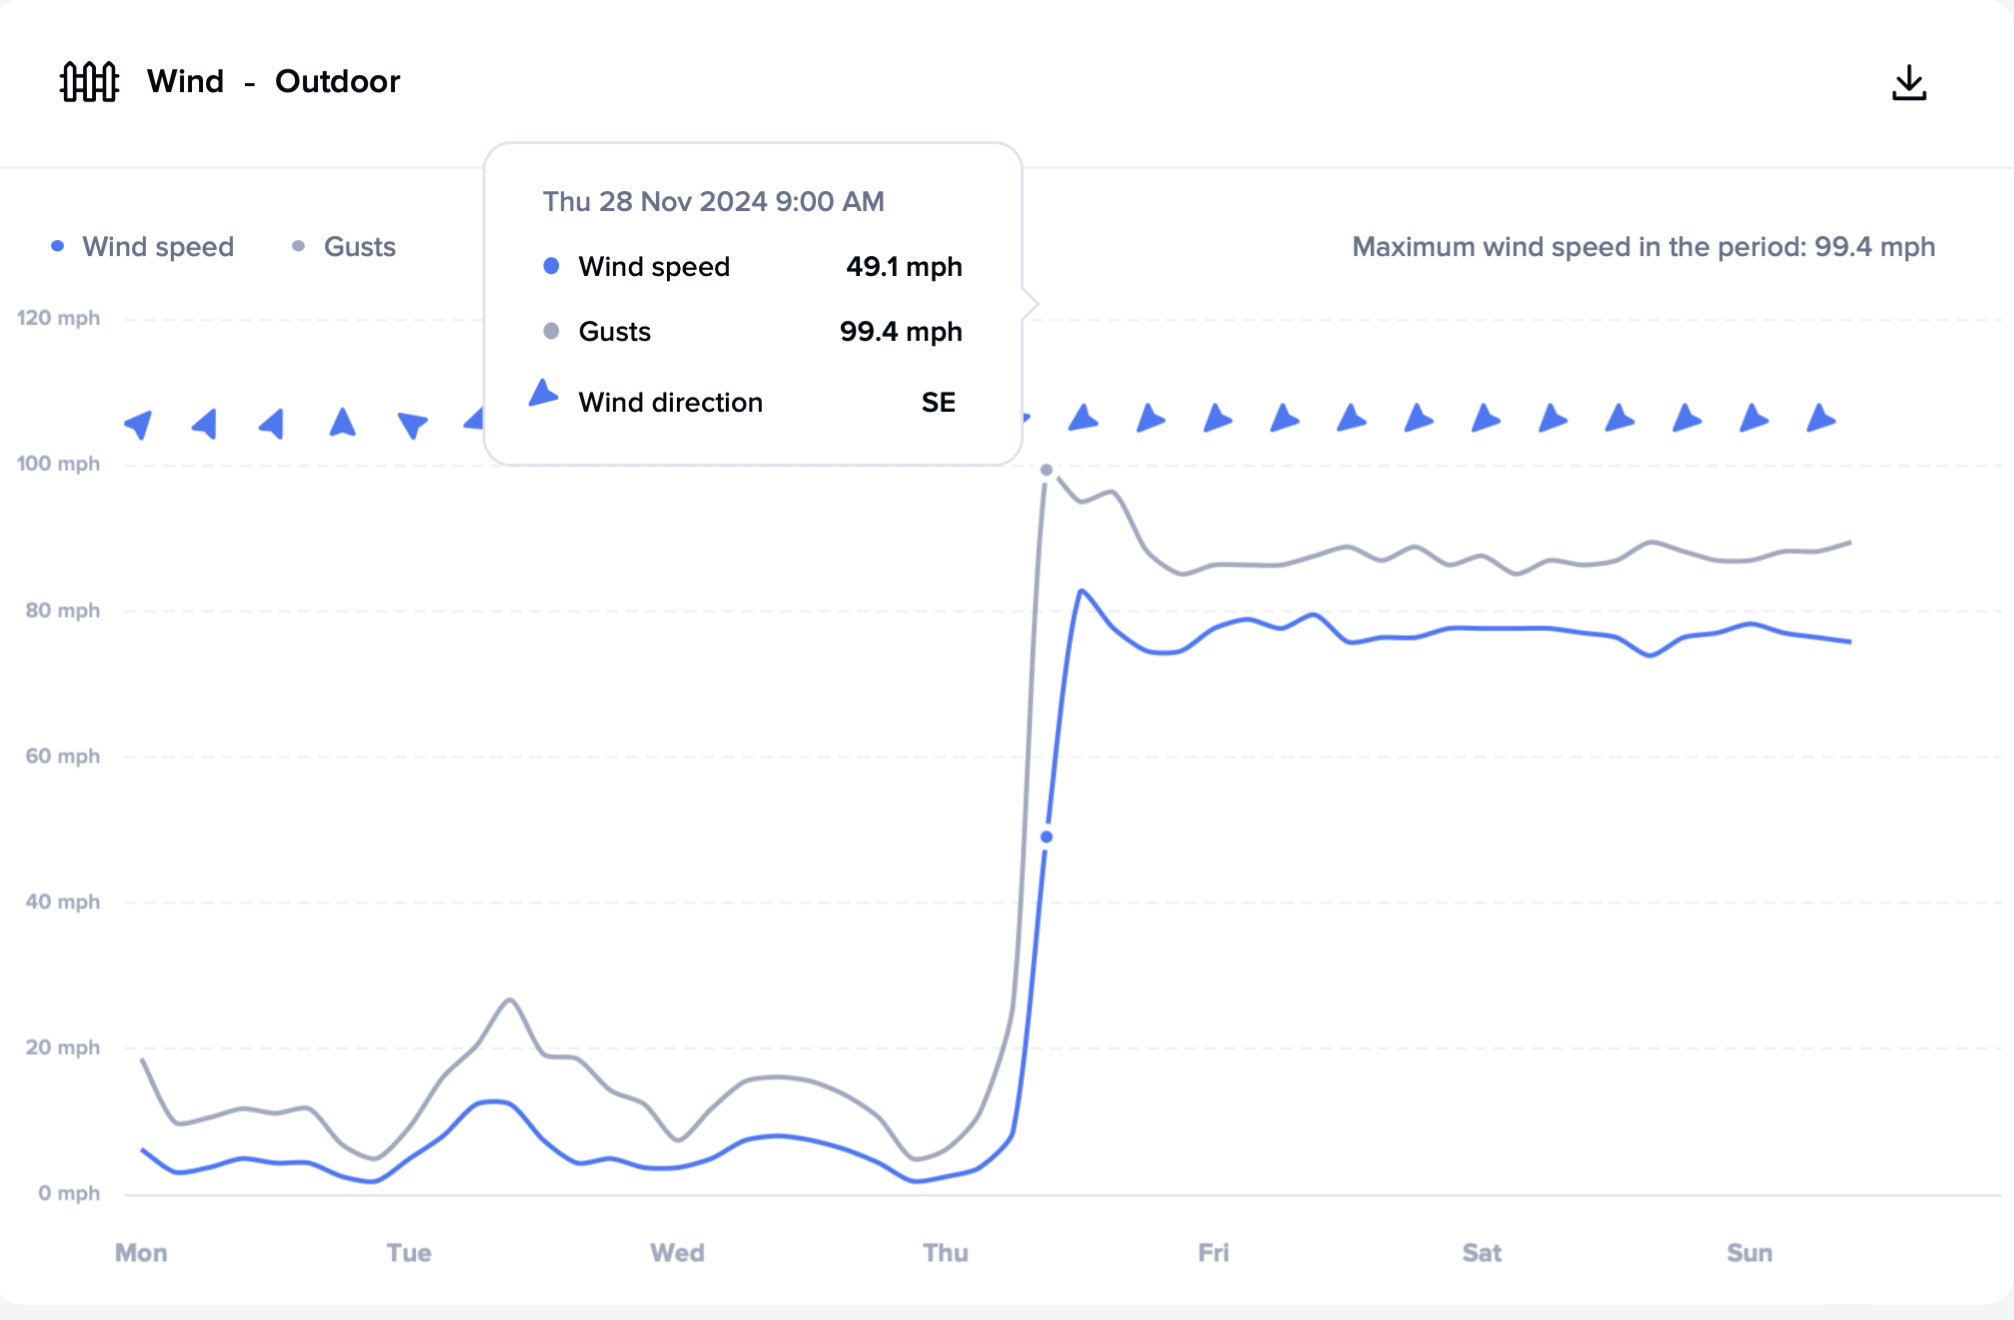Screen dimensions: 2014x1320
Task: Click the Sun label on the axis
Action: [x=1749, y=1253]
